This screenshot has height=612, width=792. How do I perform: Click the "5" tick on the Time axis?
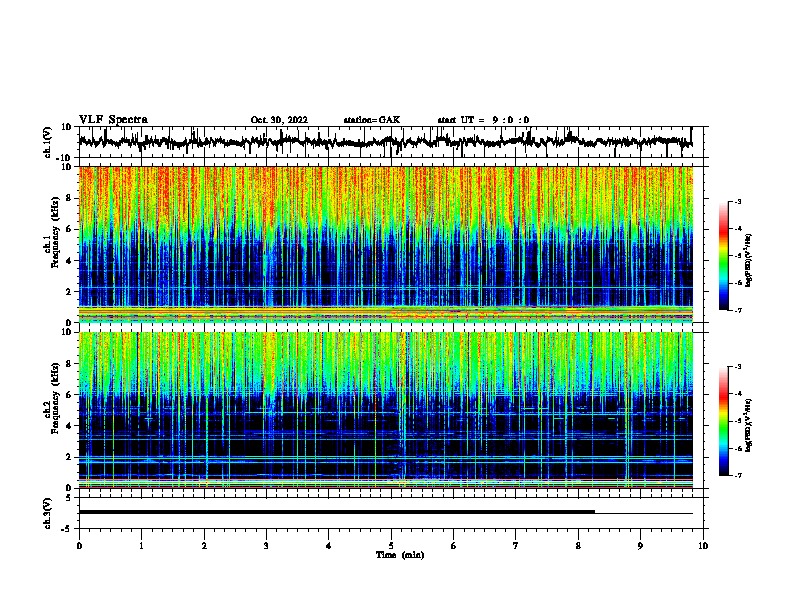click(x=391, y=546)
